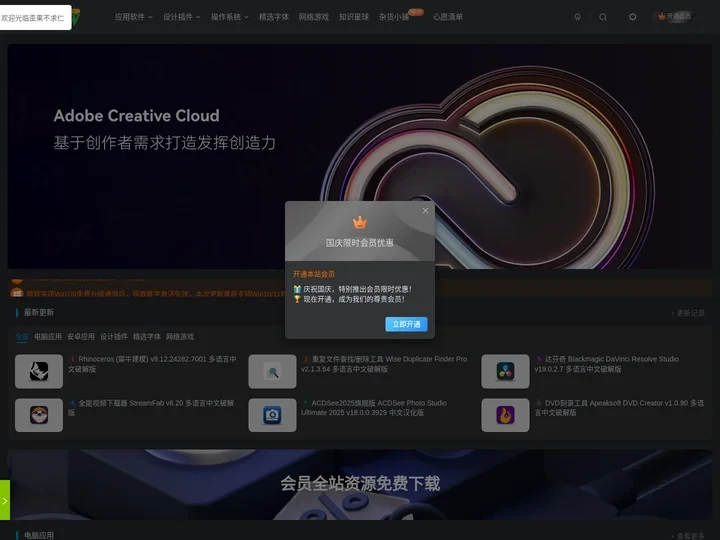Click the Wise Duplicate Finder Pro icon
This screenshot has width=720, height=540.
(272, 371)
